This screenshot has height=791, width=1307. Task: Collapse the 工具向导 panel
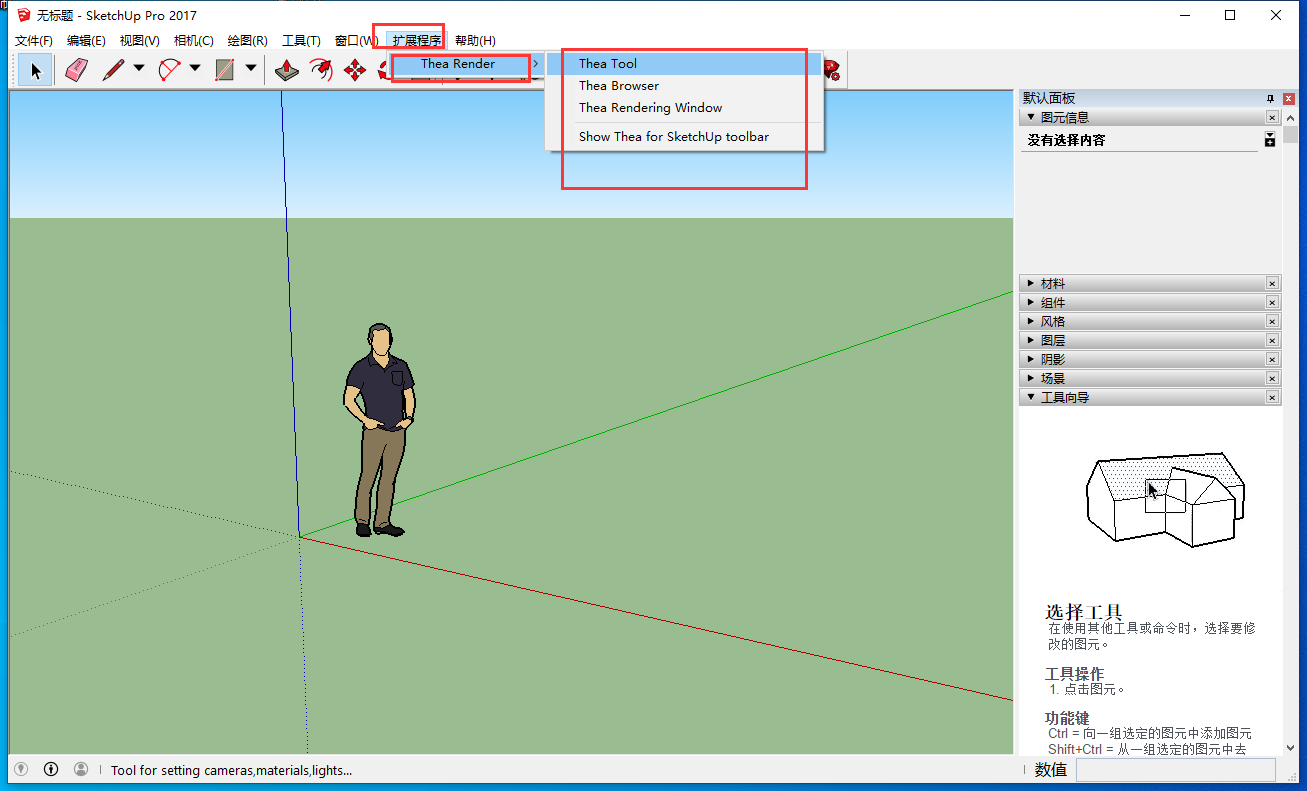click(x=1031, y=397)
